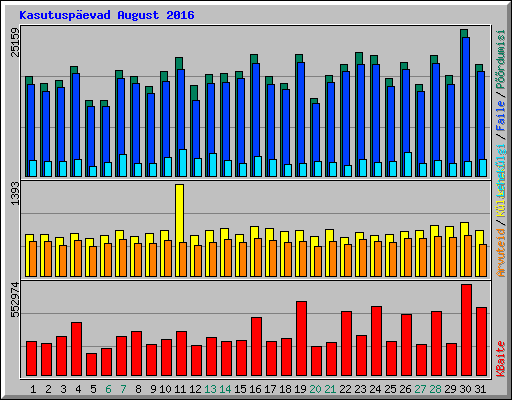Click the x-axis label for day 23
Screen dimensions: 512x400
[360, 389]
